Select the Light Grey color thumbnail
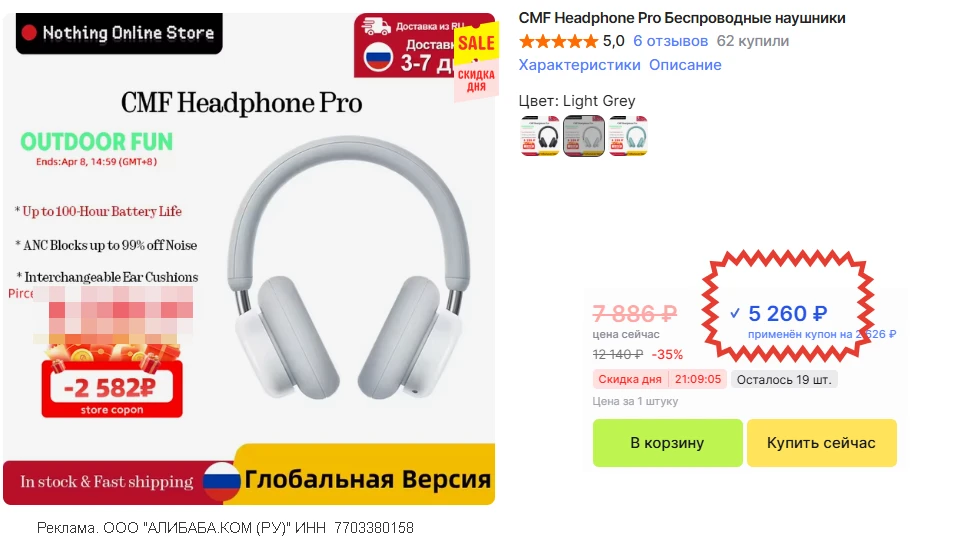Viewport: 956px width, 543px height. 583,136
